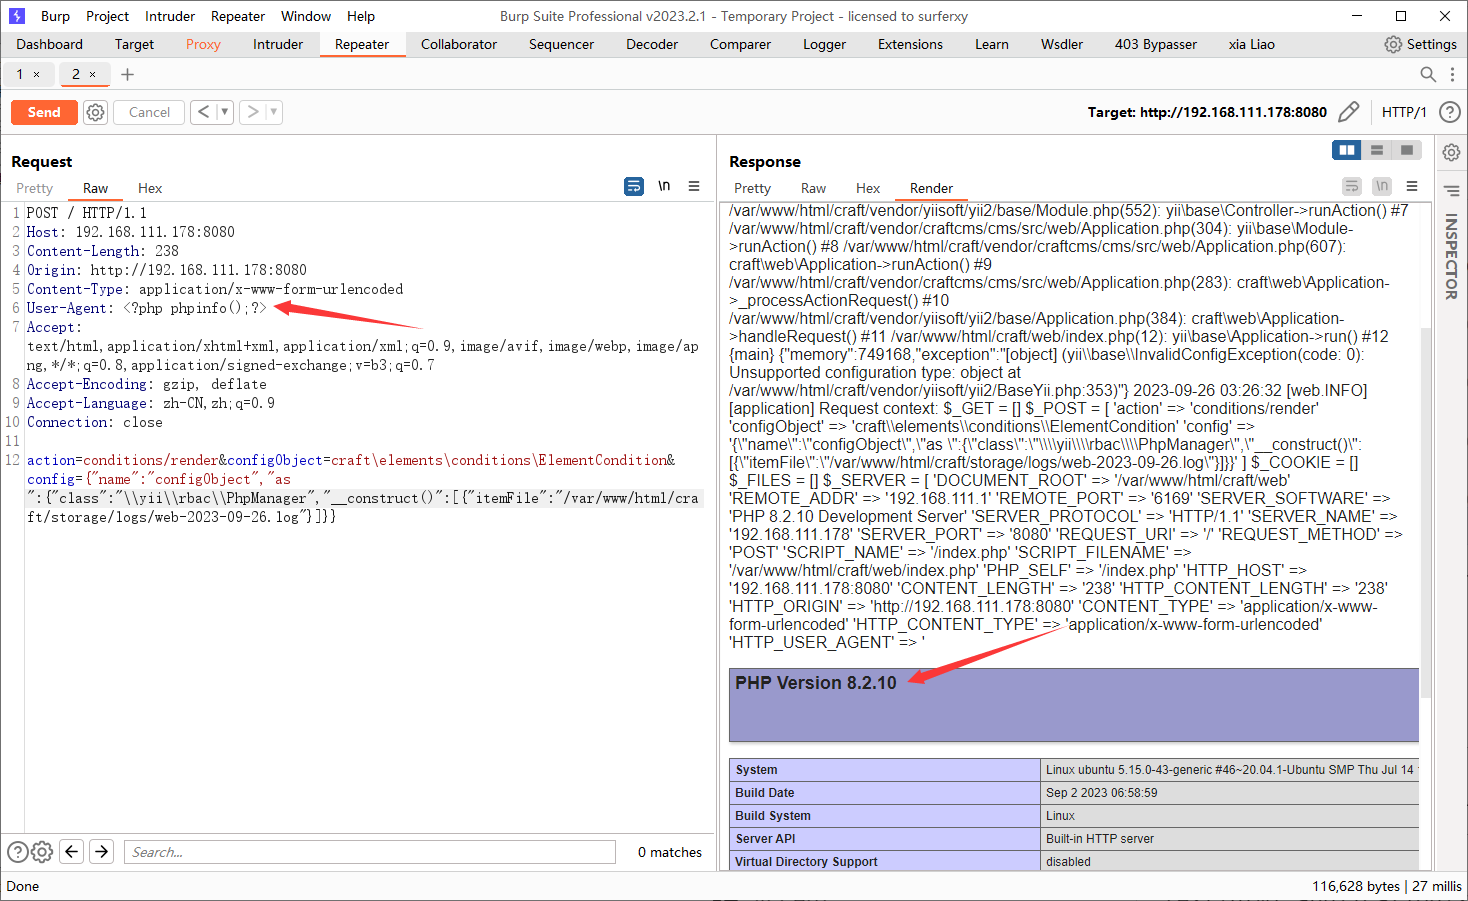The width and height of the screenshot is (1468, 901).
Task: Select Repeater tab 1
Action: [20, 74]
